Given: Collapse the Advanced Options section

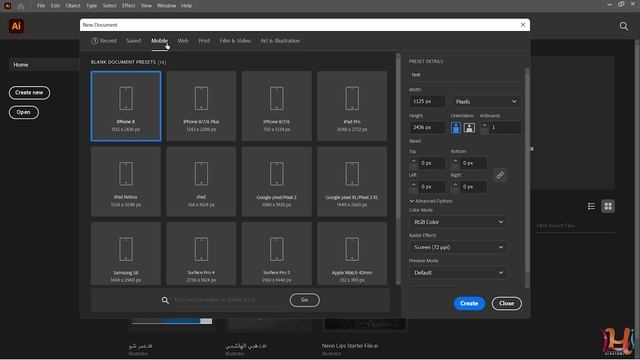Looking at the screenshot, I should point(431,201).
